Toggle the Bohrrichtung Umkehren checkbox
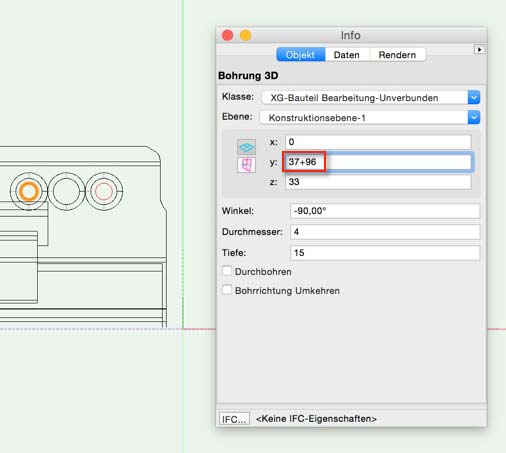This screenshot has height=453, width=506. (x=227, y=290)
